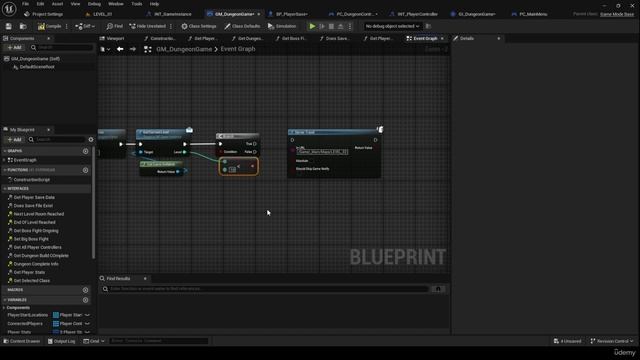Click the graph bookmarks dropdown icon
Image resolution: width=640 pixels, height=360 pixels.
point(105,49)
